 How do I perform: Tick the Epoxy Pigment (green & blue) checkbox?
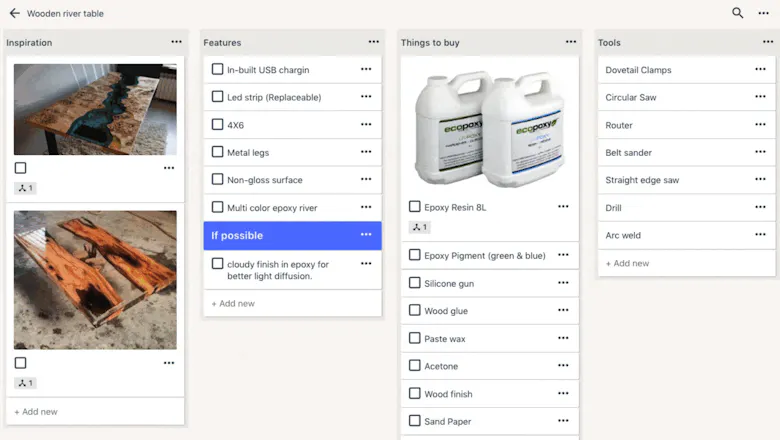pyautogui.click(x=414, y=255)
